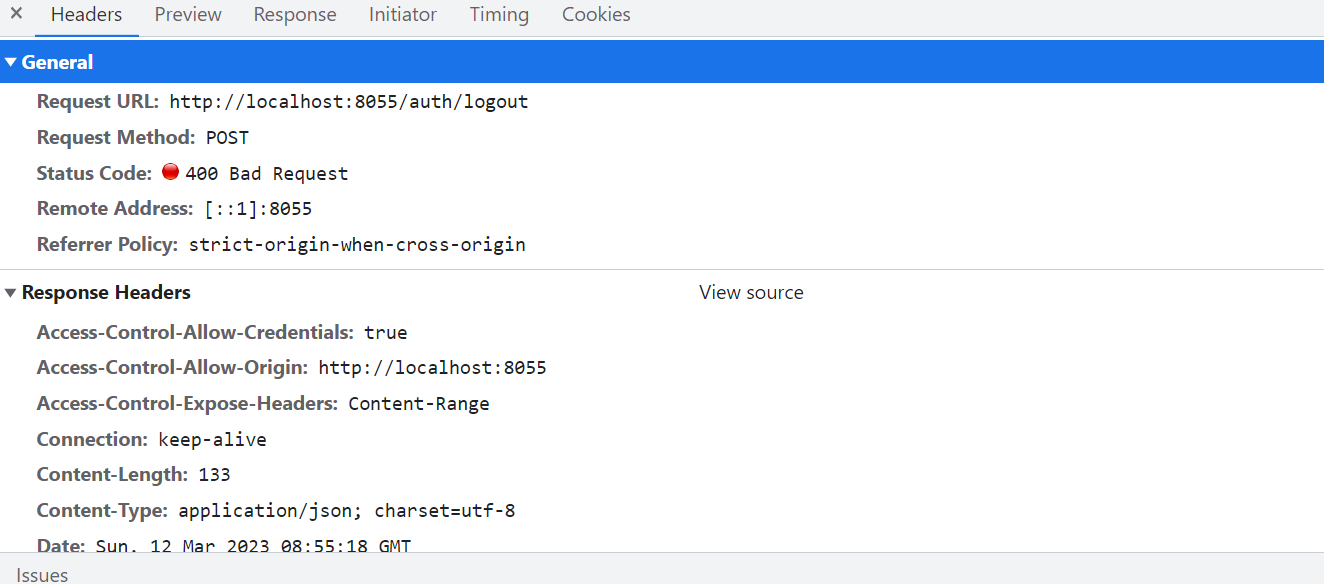Click the Remote Address value
Screen dimensions: 1324x584
[x=262, y=208]
